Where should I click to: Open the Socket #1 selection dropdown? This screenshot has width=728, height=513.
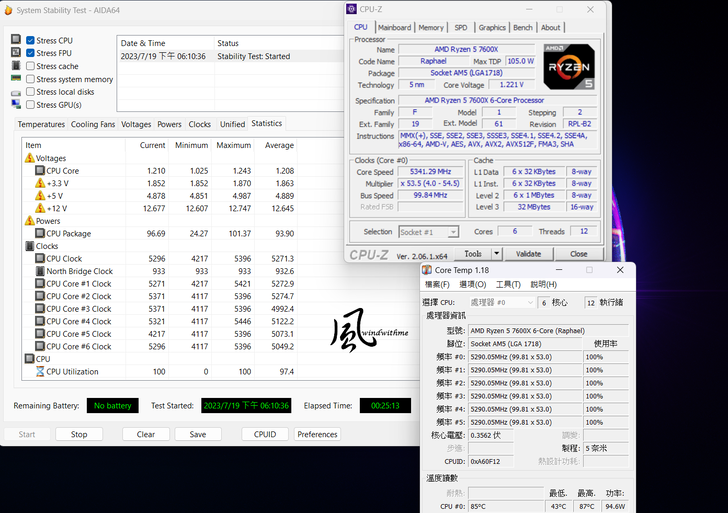point(427,232)
